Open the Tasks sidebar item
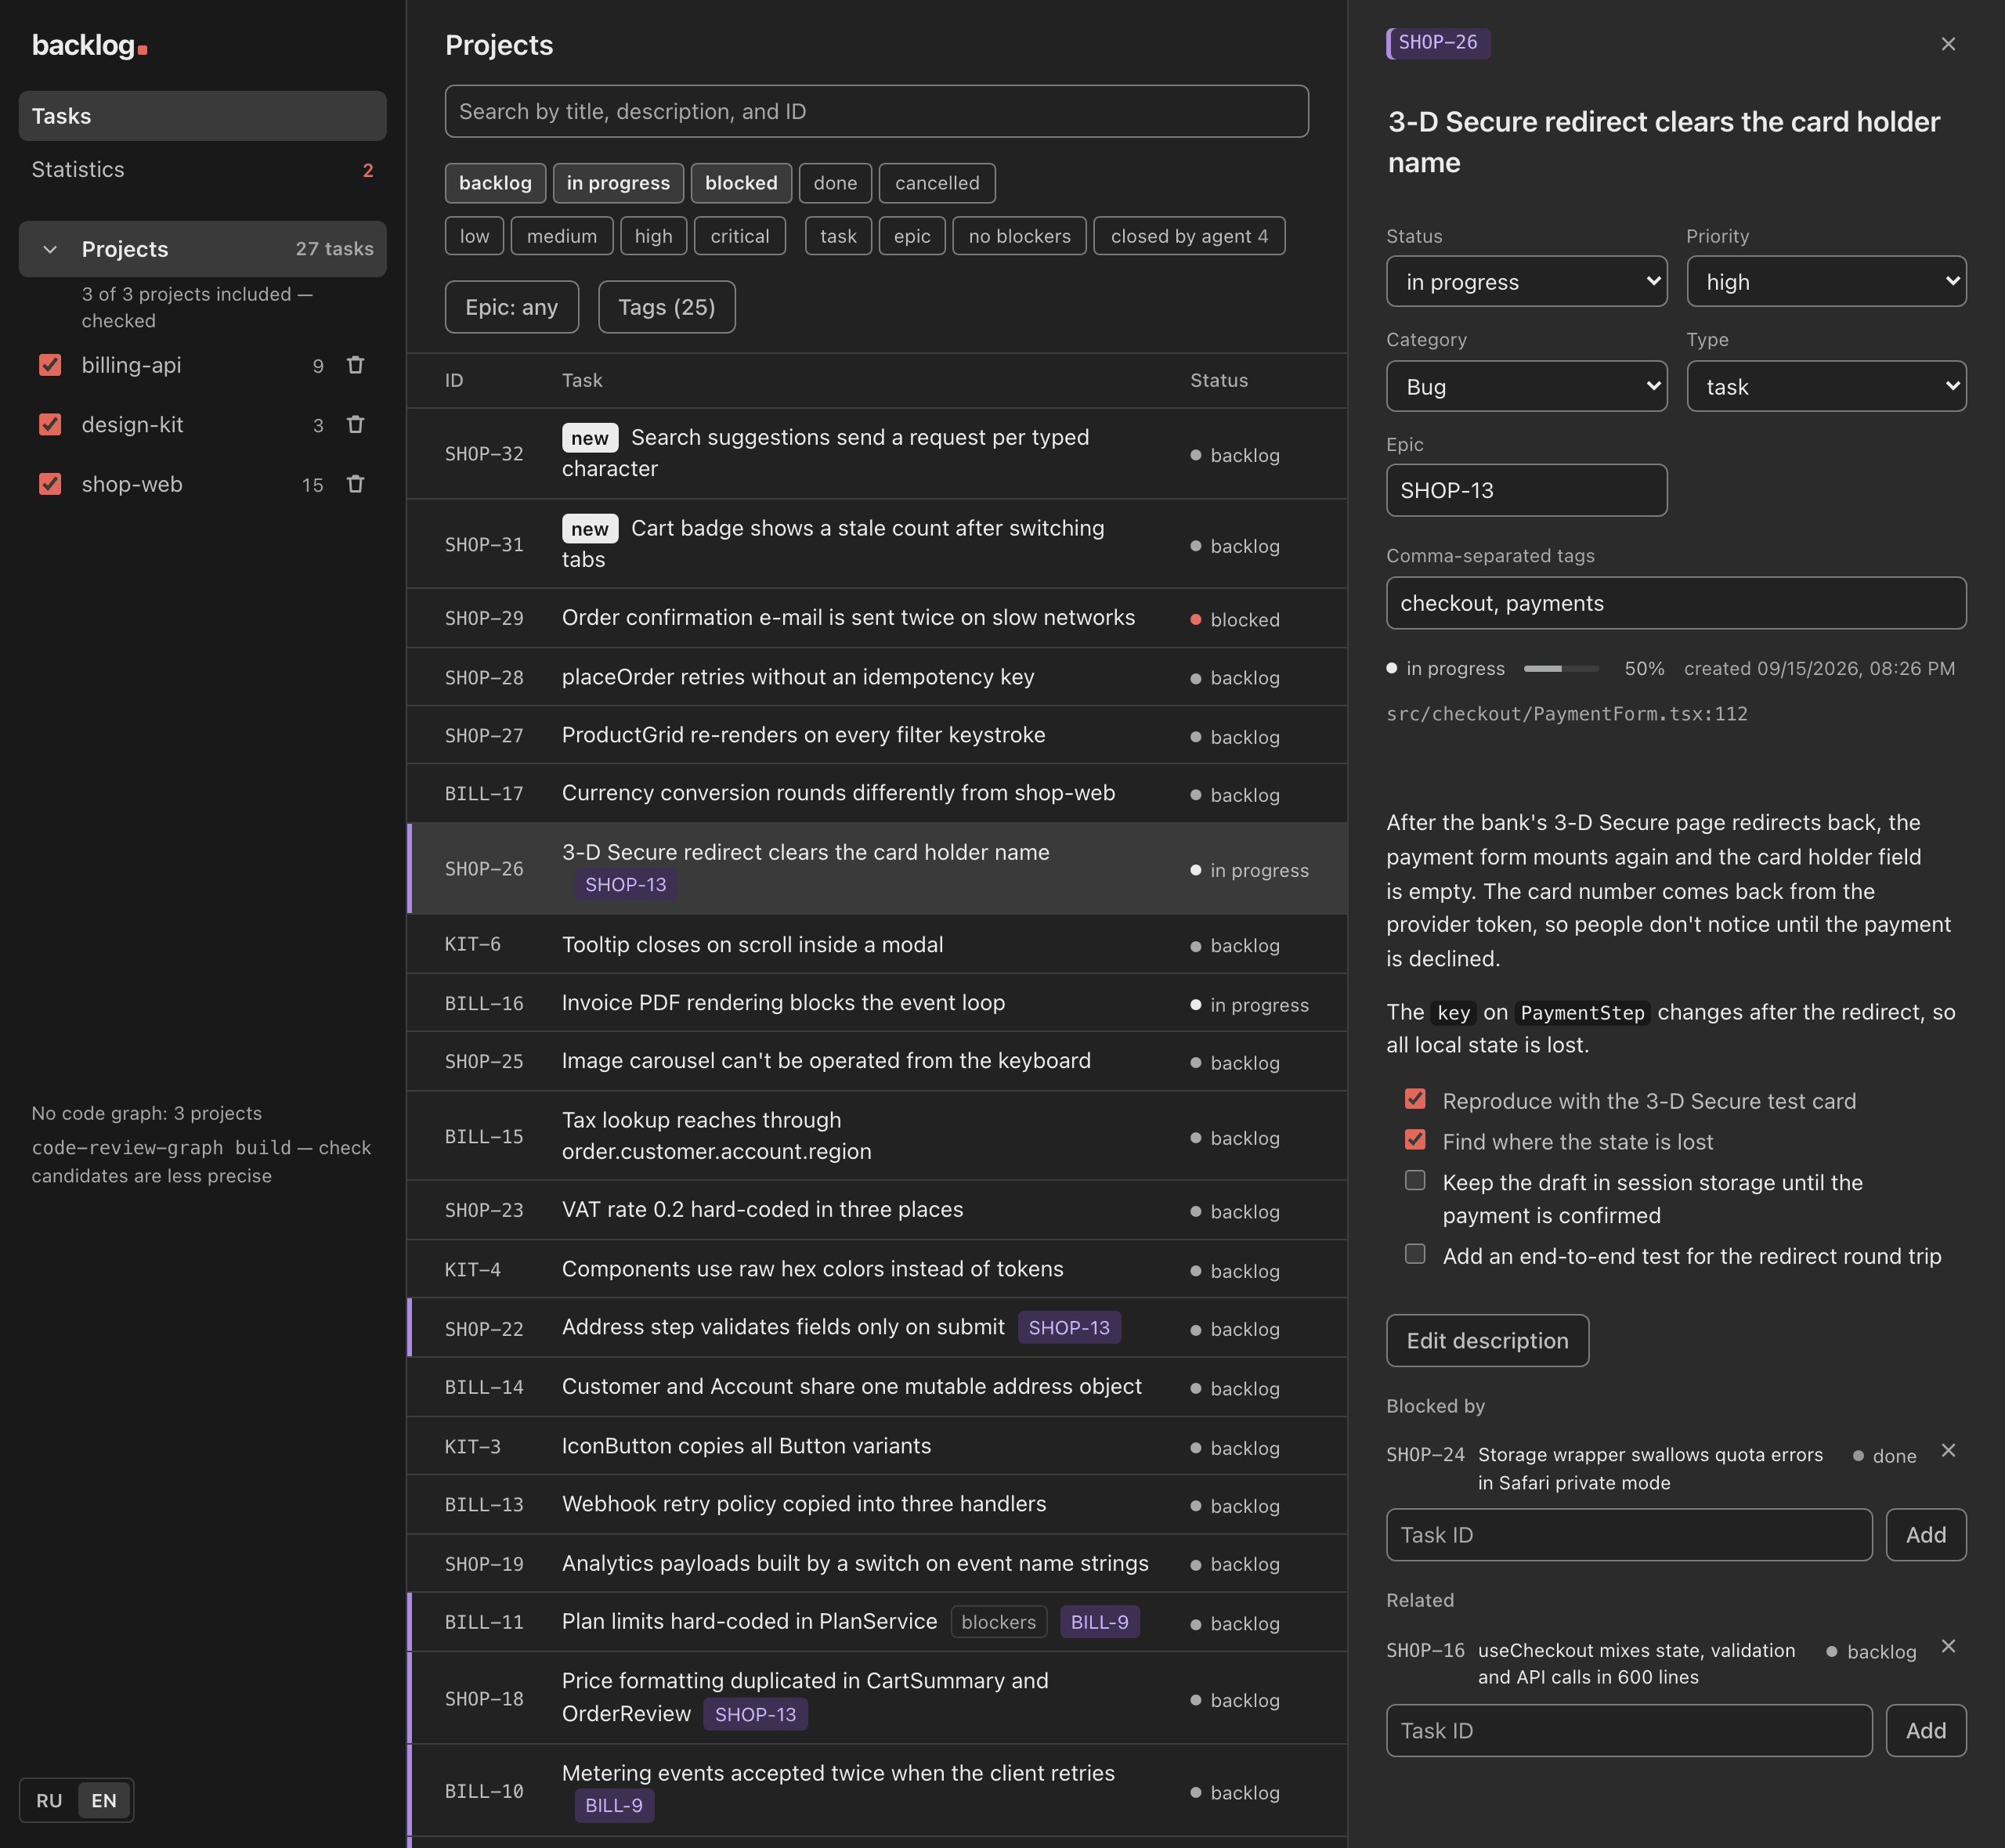Screen dimensions: 2005x1848 point(202,116)
